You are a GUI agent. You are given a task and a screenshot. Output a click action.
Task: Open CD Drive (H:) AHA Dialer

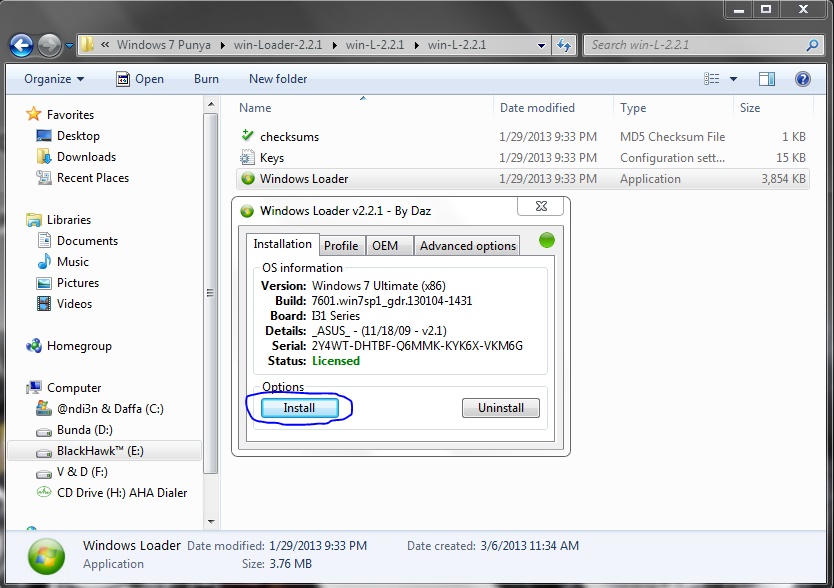click(122, 493)
